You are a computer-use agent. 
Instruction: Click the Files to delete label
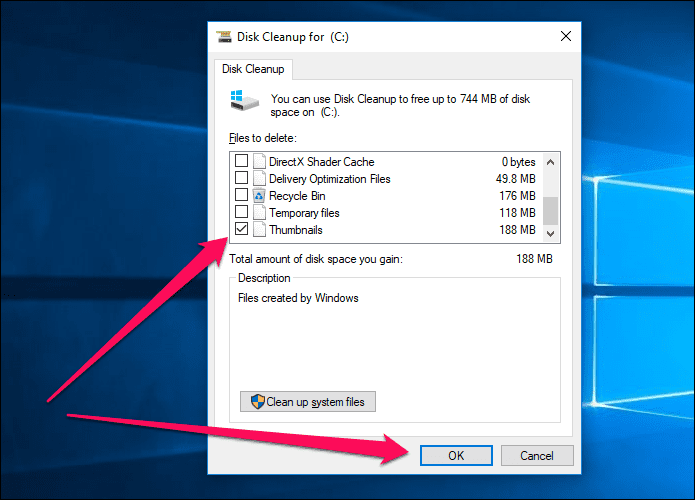(263, 138)
